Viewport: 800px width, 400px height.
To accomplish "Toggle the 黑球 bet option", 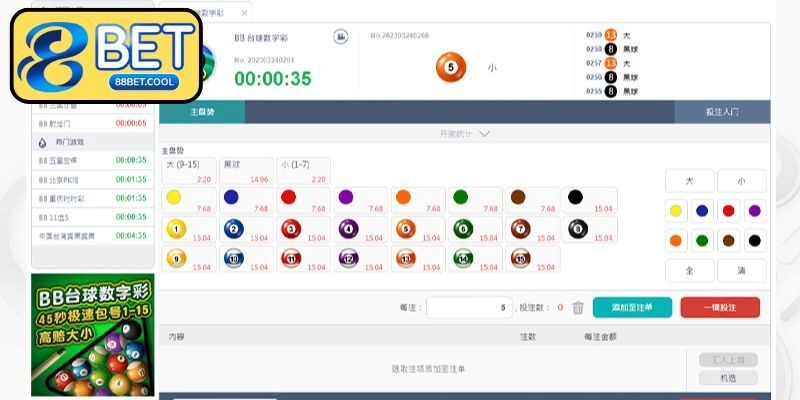I will point(245,170).
